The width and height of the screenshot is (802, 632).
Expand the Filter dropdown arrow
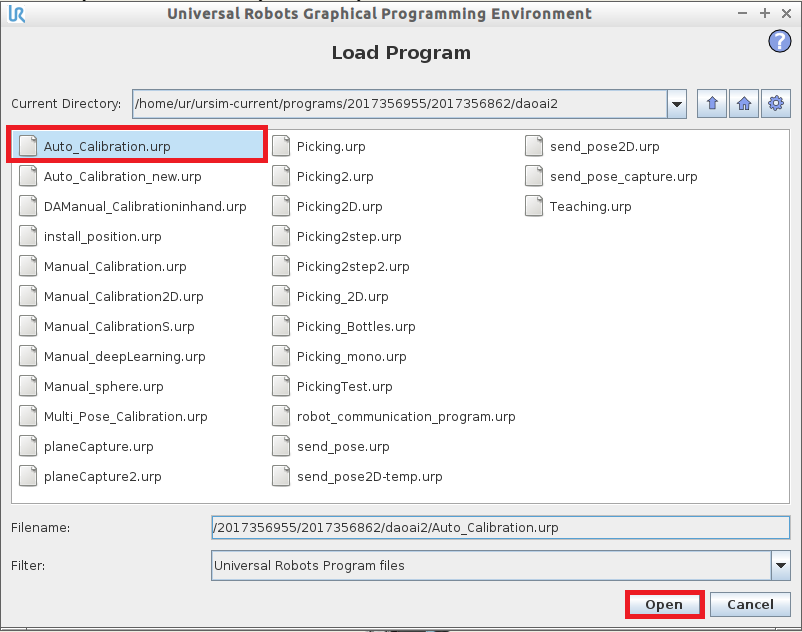pos(781,566)
